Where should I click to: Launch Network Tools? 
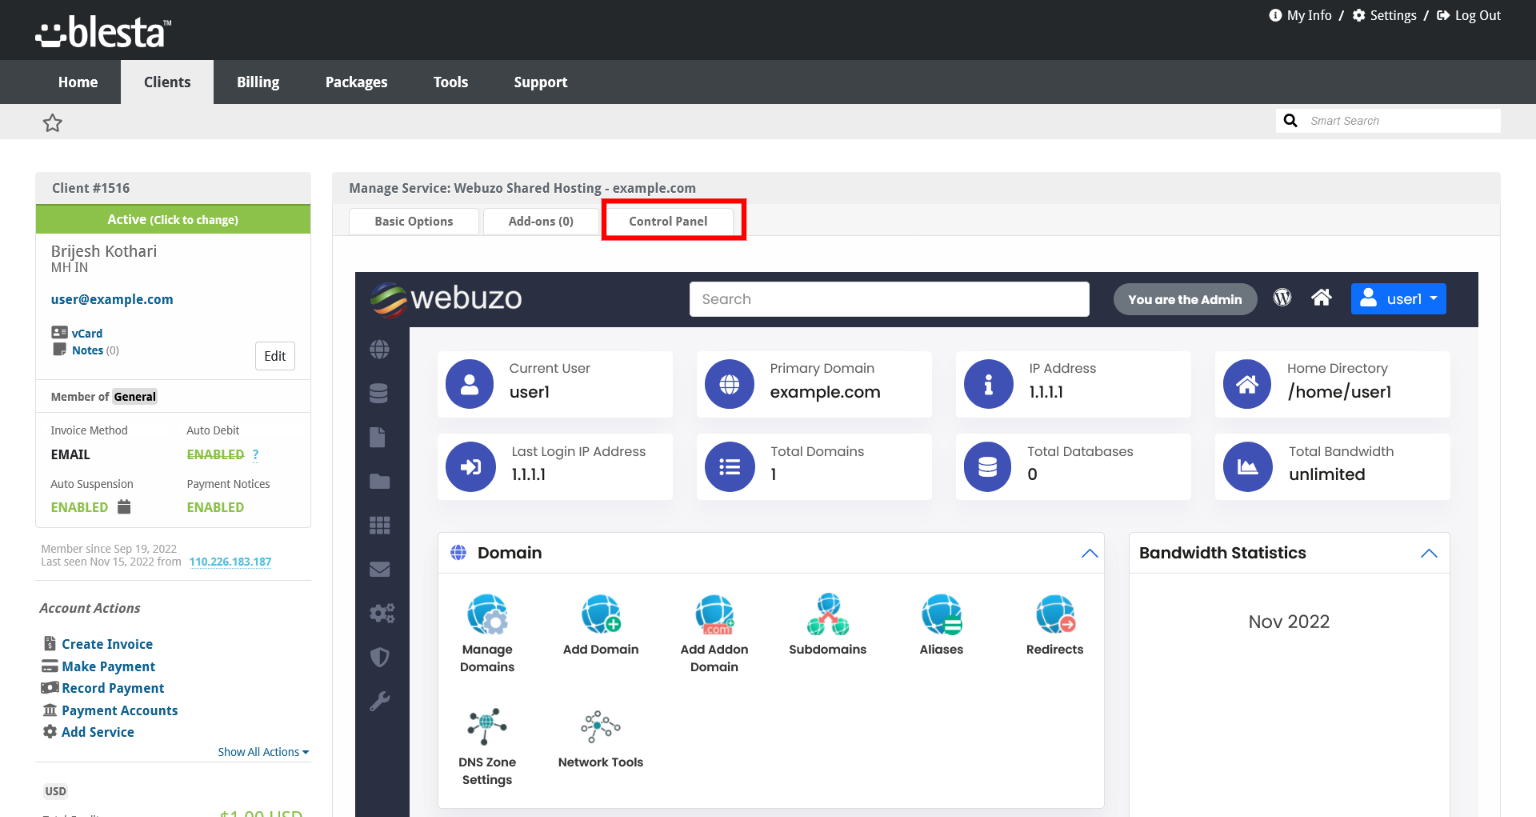coord(600,728)
